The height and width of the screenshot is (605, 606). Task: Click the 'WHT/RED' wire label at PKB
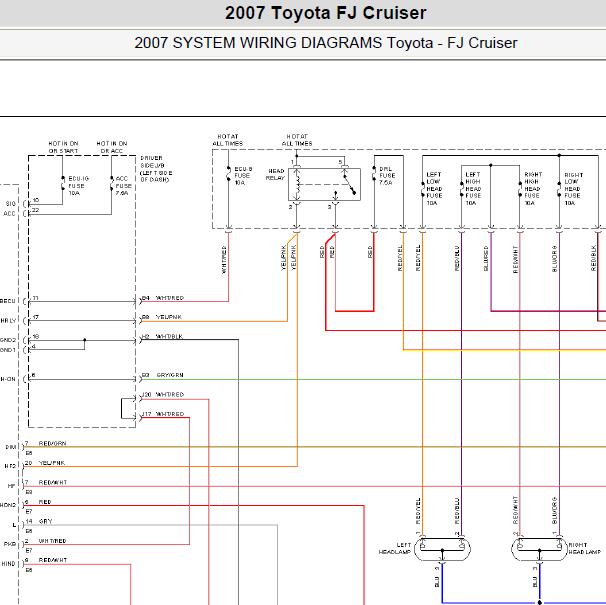click(53, 541)
